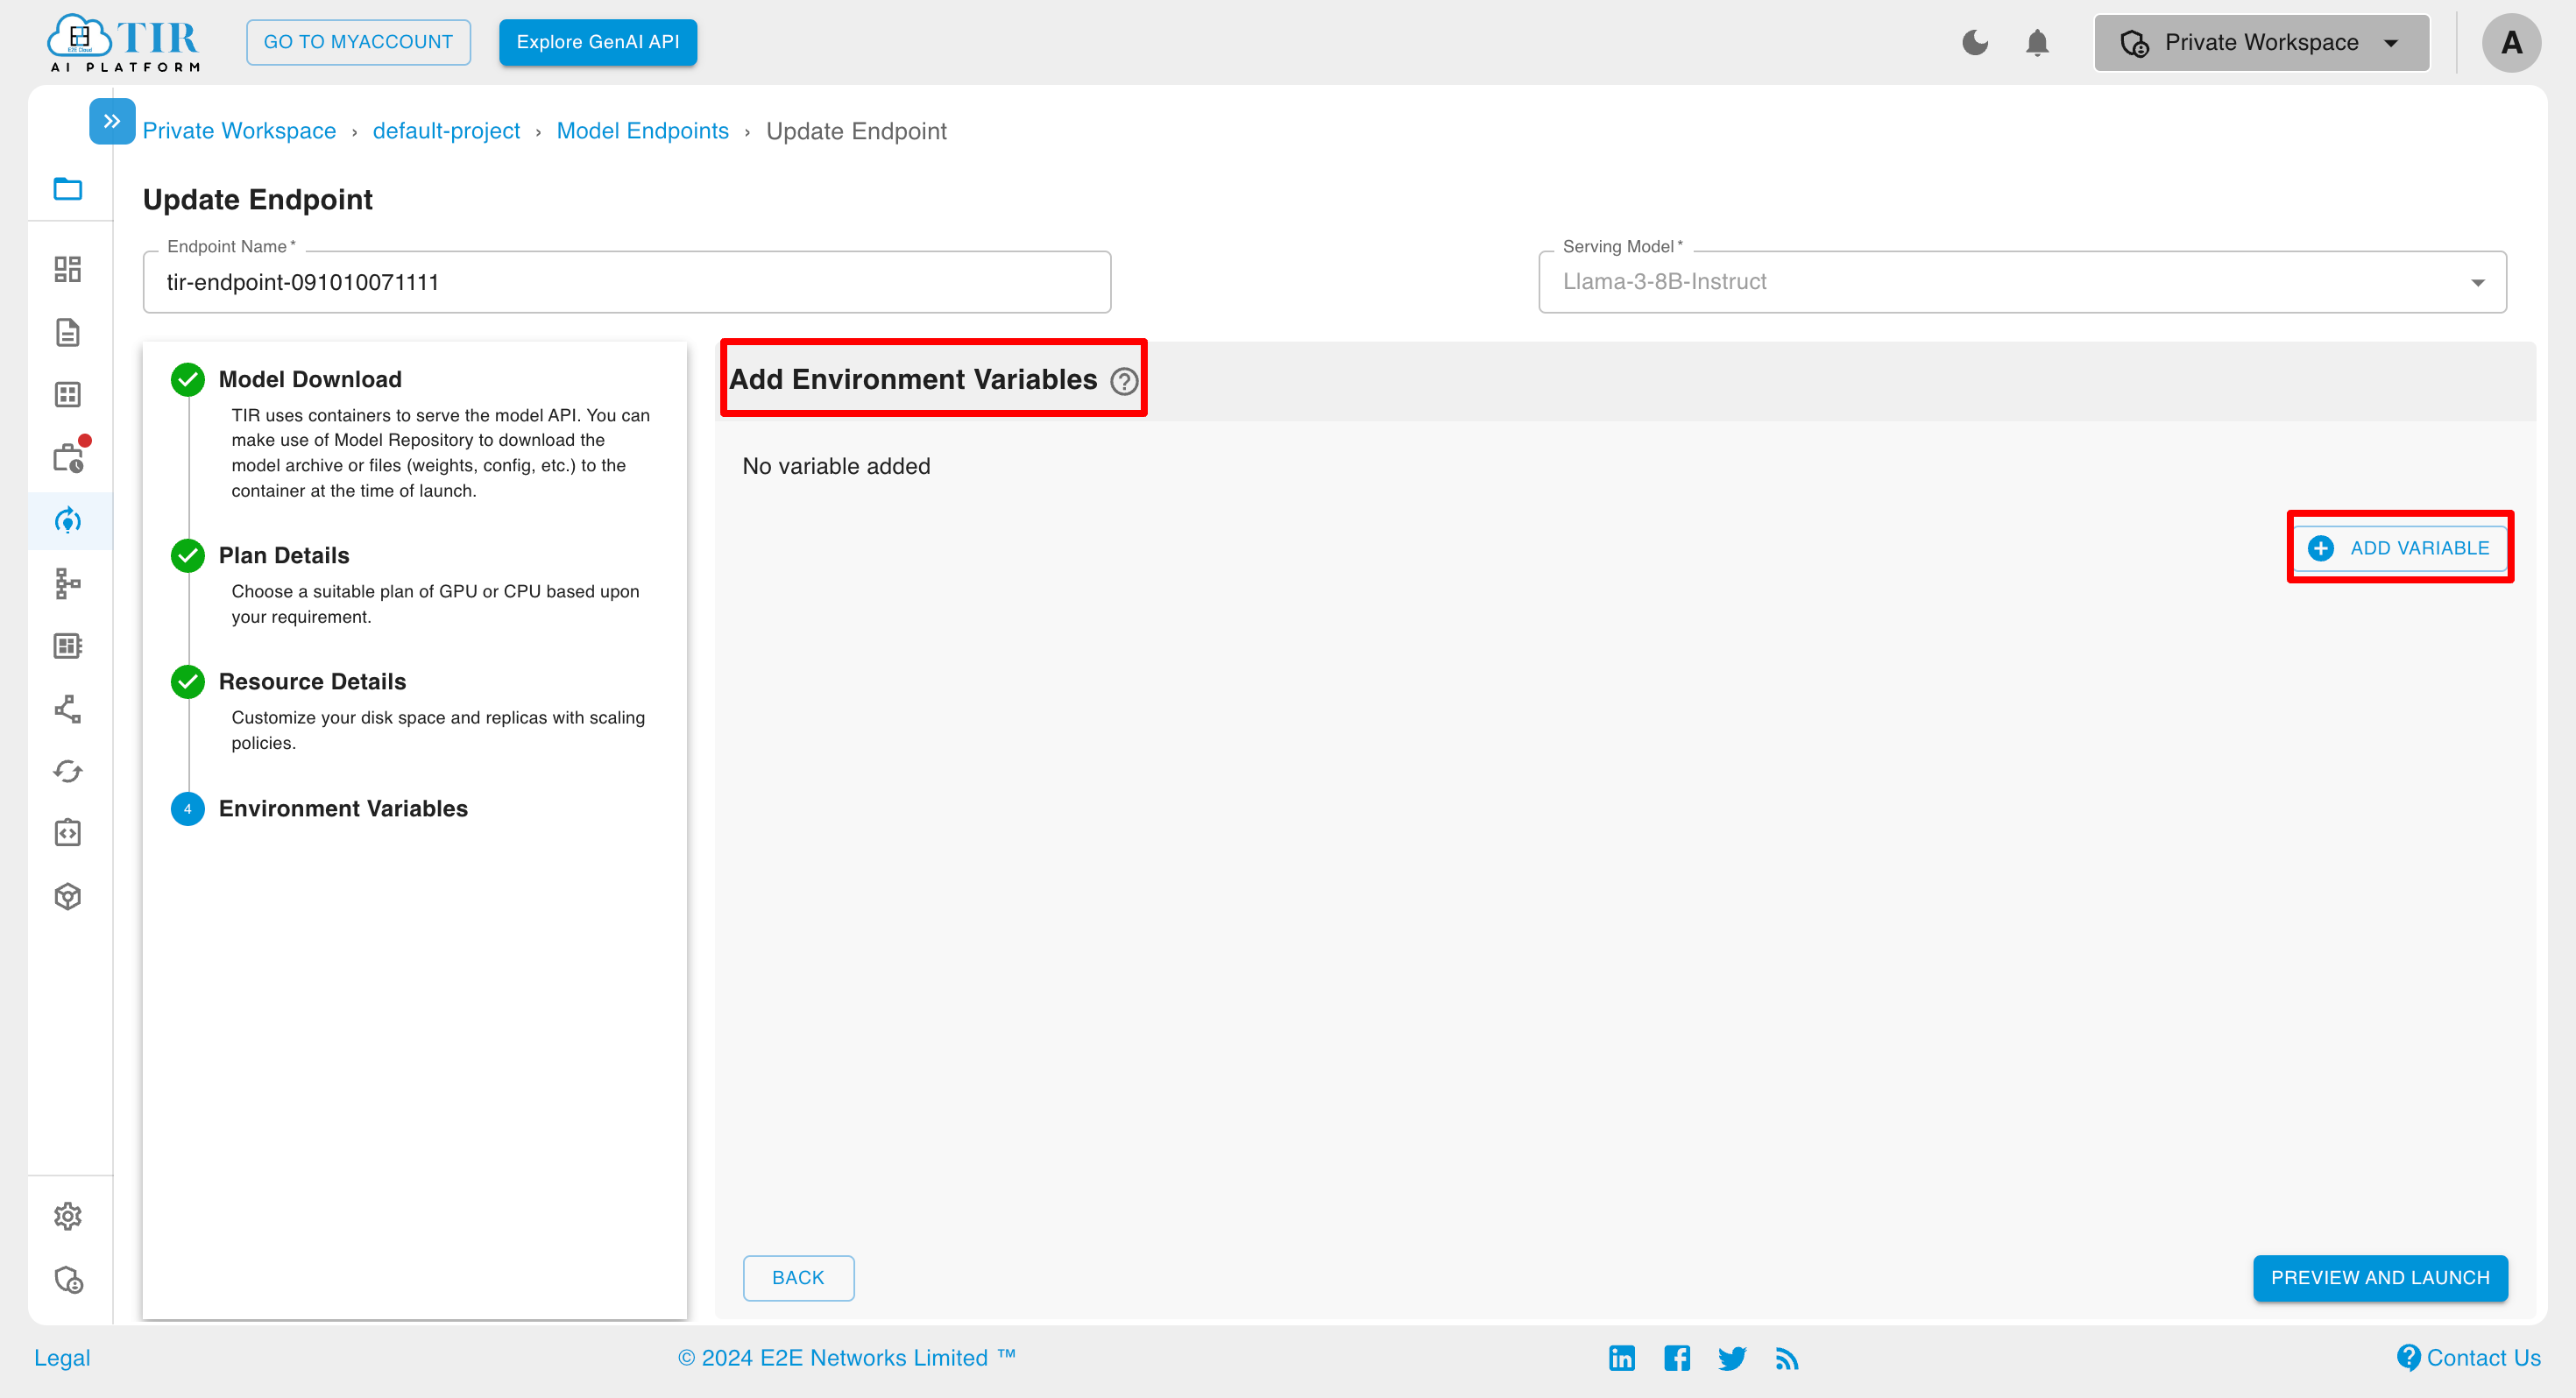The image size is (2576, 1398).
Task: Click the document icon in sidebar
Action: [x=68, y=332]
